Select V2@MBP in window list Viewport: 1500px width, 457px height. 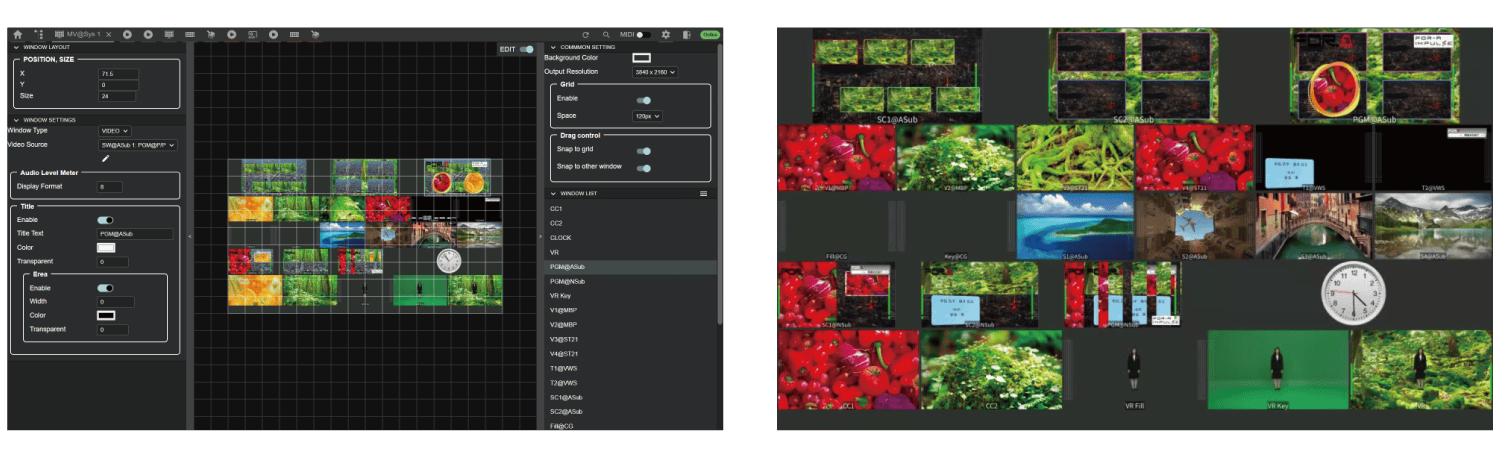coord(631,325)
